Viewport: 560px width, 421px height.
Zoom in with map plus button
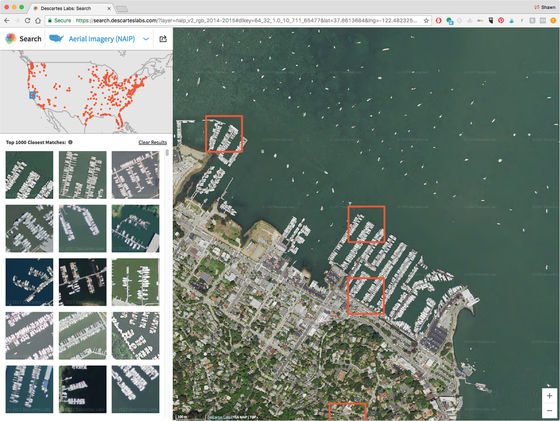pos(549,396)
